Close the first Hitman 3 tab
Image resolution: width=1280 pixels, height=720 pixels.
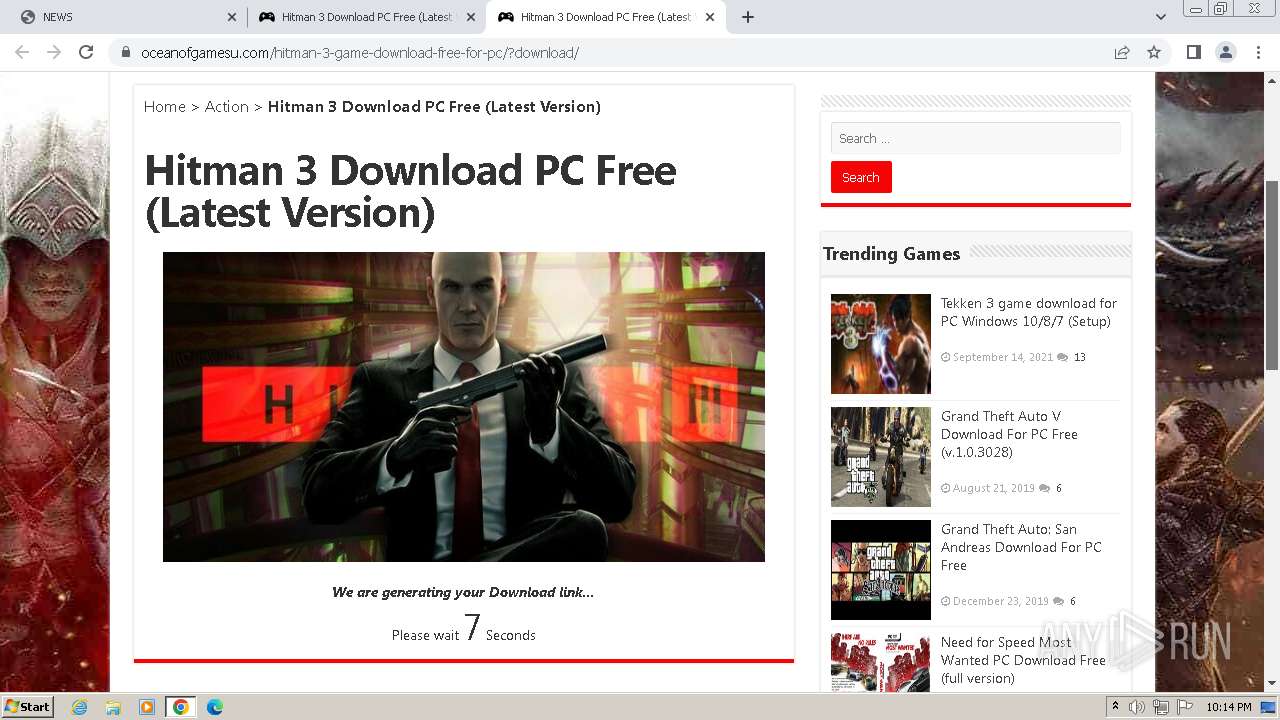471,17
